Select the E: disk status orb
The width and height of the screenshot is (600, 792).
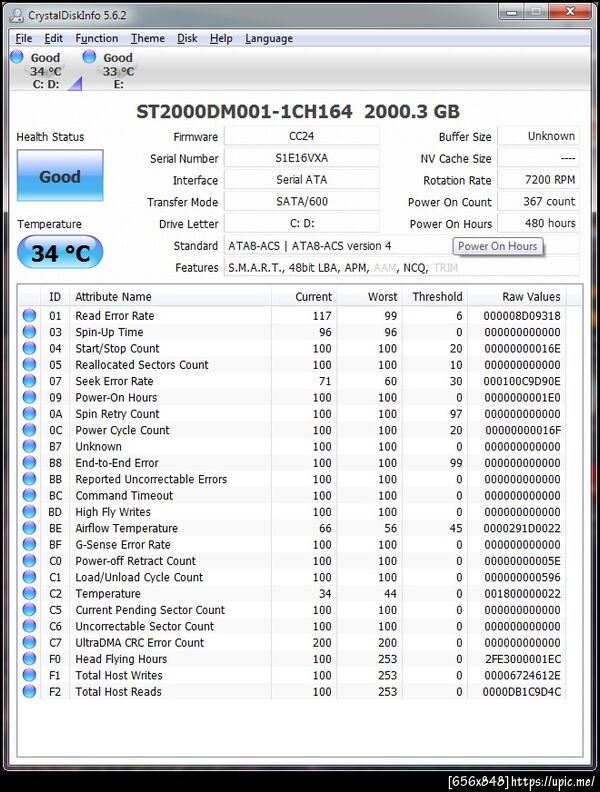pyautogui.click(x=89, y=57)
